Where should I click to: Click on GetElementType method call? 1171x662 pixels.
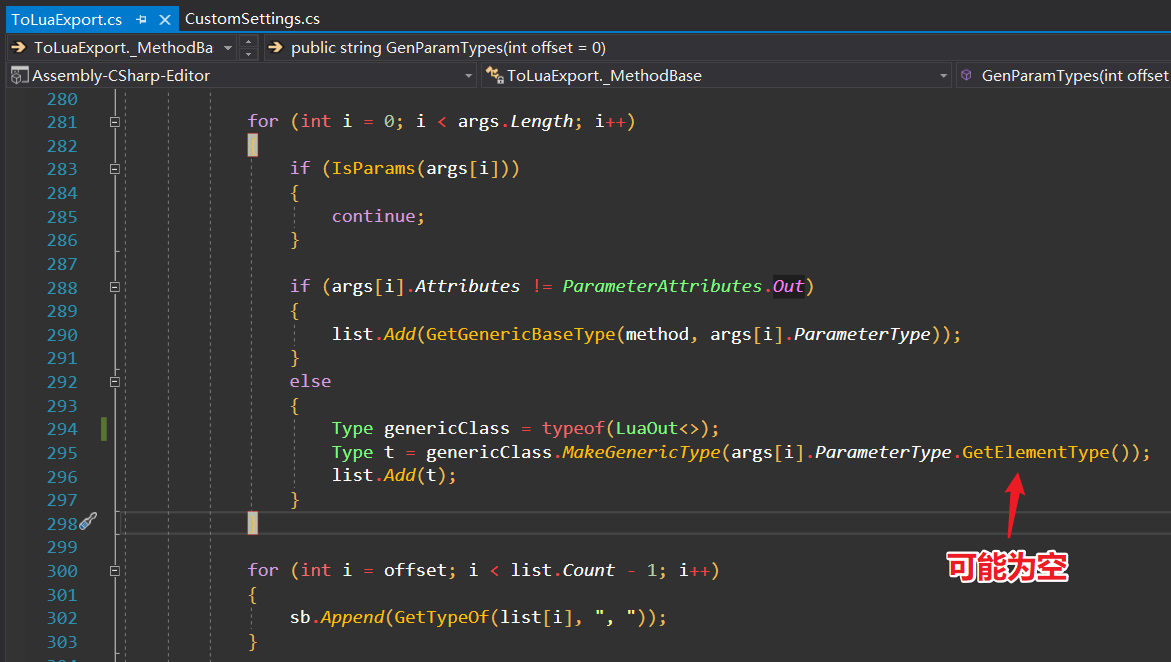point(1036,452)
